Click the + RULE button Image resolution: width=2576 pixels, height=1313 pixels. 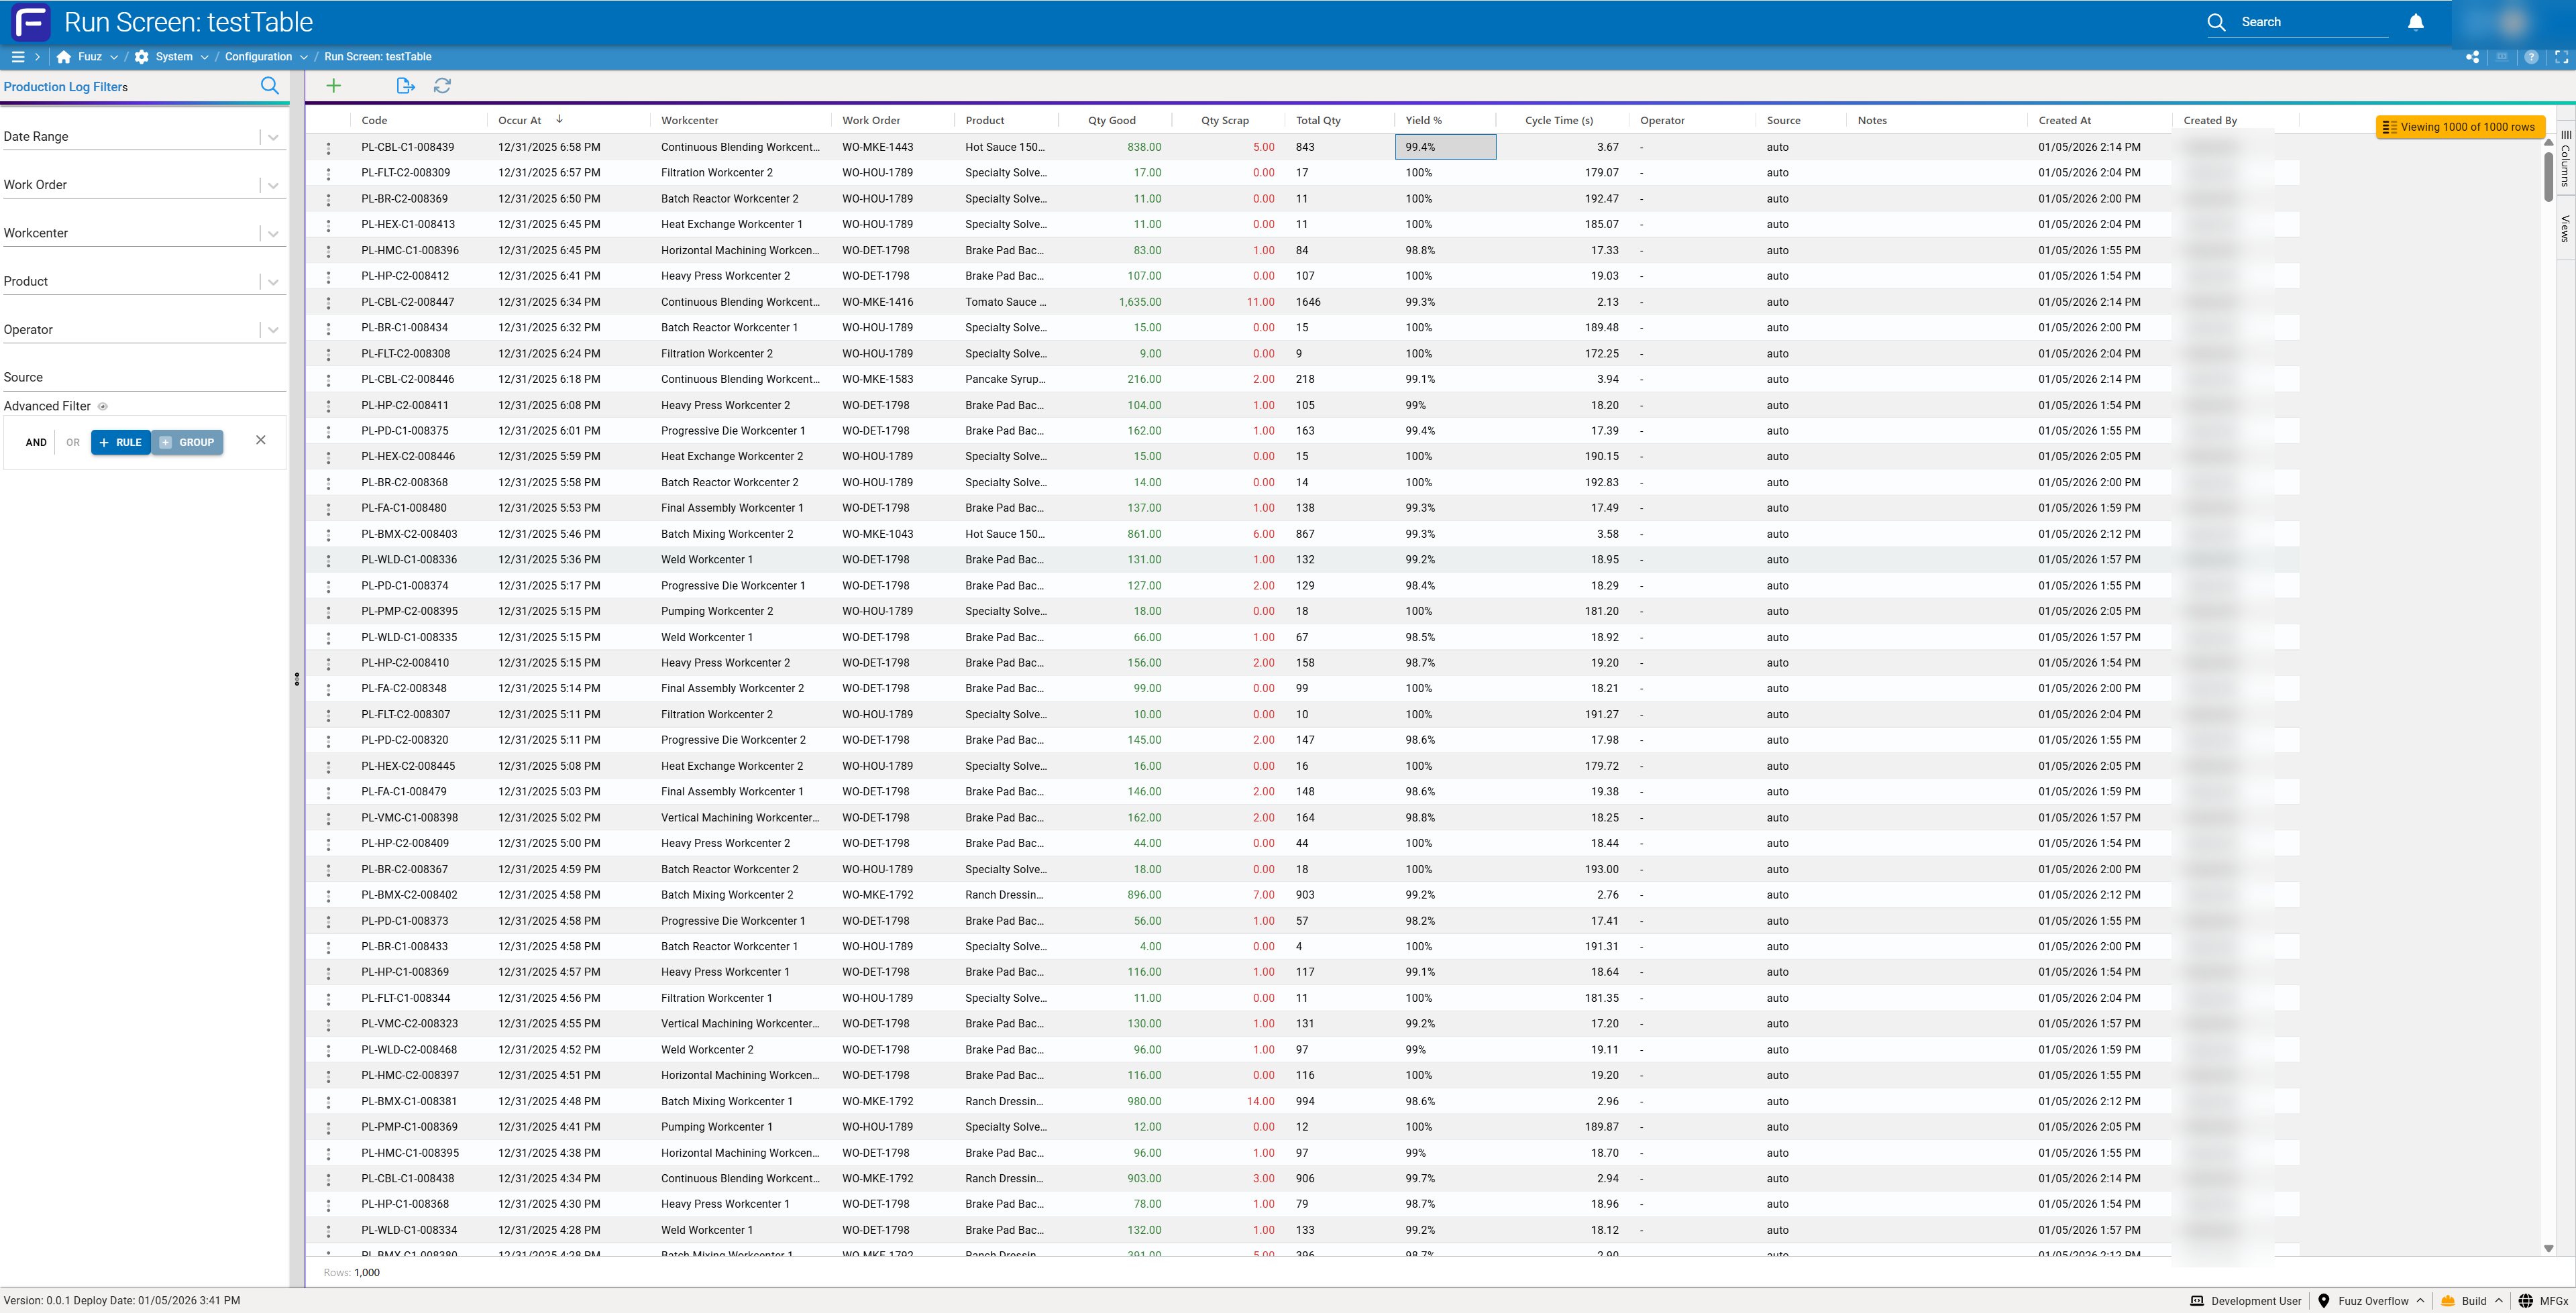(121, 442)
